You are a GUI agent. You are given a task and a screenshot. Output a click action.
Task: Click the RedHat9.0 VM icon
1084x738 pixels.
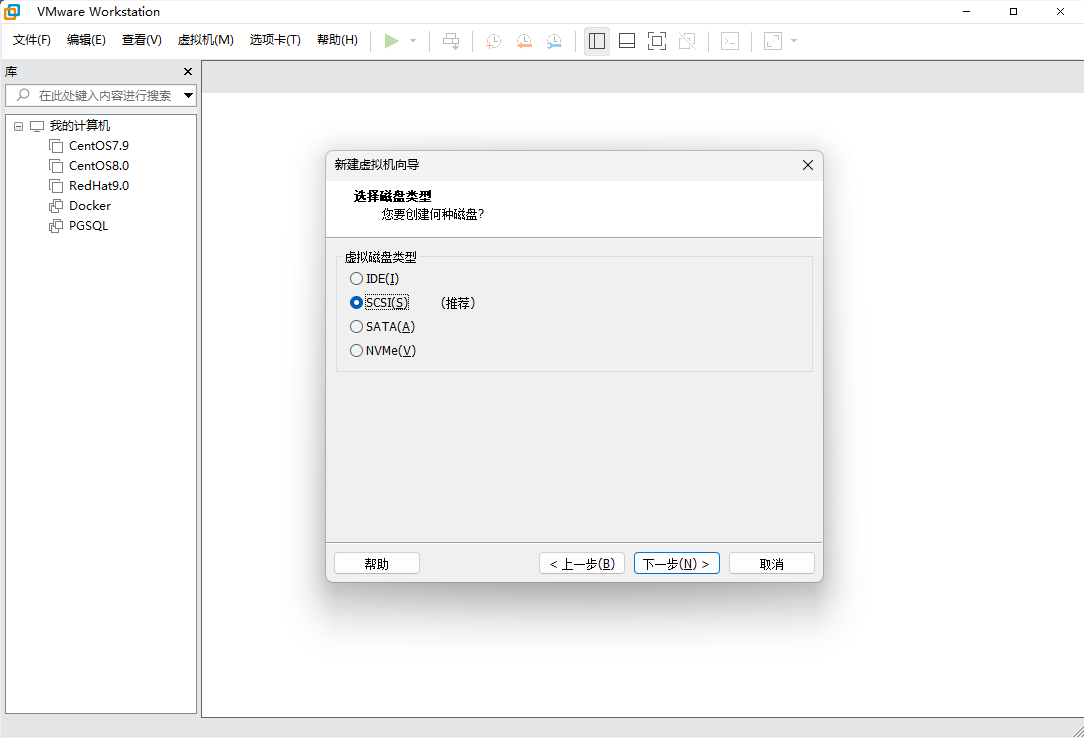click(x=56, y=186)
